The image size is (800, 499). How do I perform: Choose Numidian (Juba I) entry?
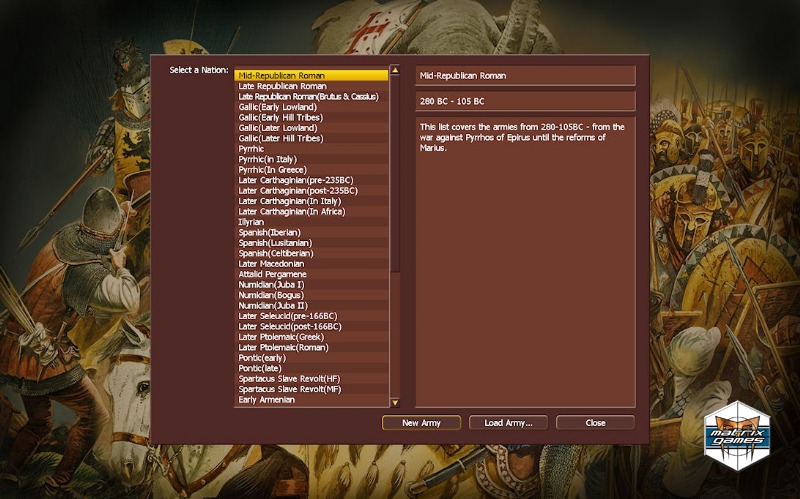coord(310,285)
